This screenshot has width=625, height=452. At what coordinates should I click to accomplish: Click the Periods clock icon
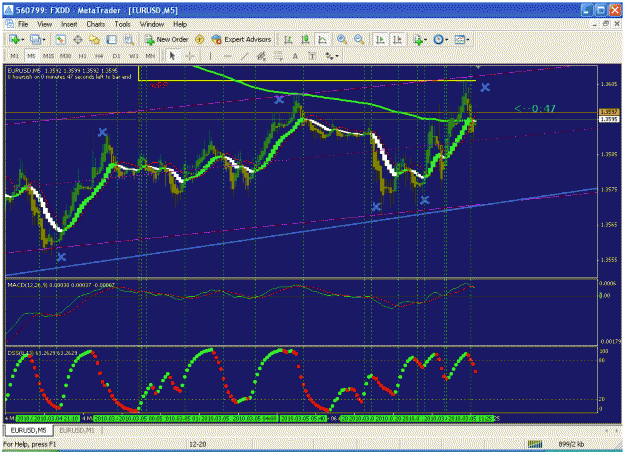[x=438, y=39]
